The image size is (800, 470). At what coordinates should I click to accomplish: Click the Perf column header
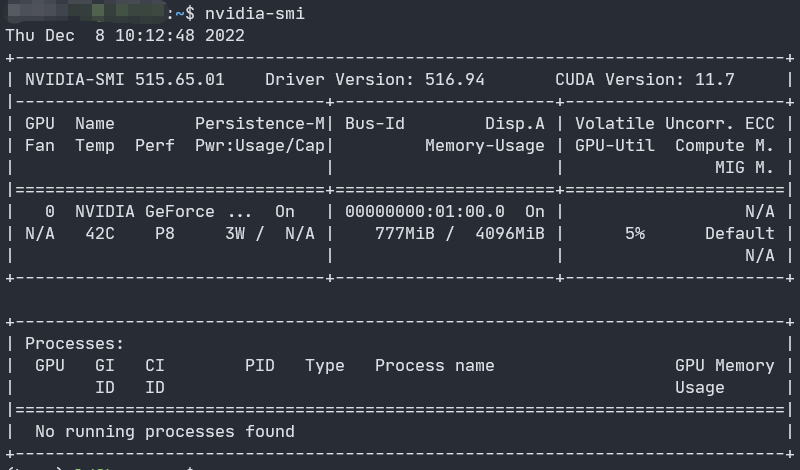coord(155,146)
